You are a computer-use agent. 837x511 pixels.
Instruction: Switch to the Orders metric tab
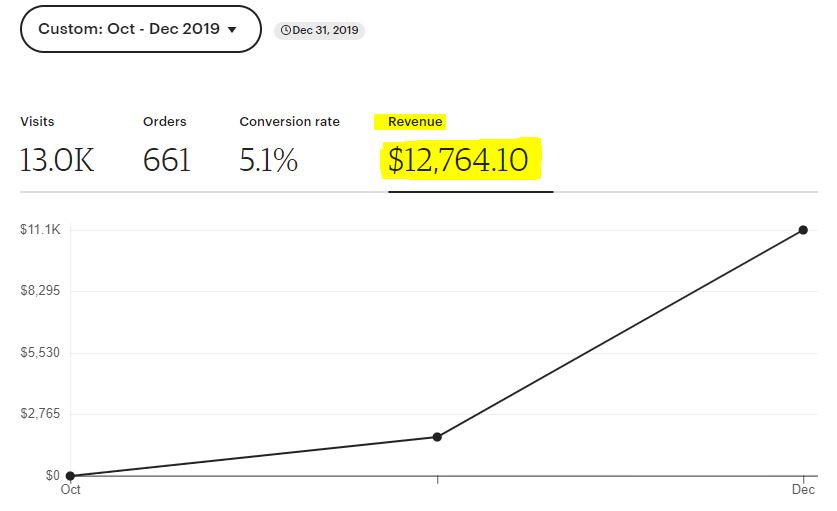click(x=165, y=121)
